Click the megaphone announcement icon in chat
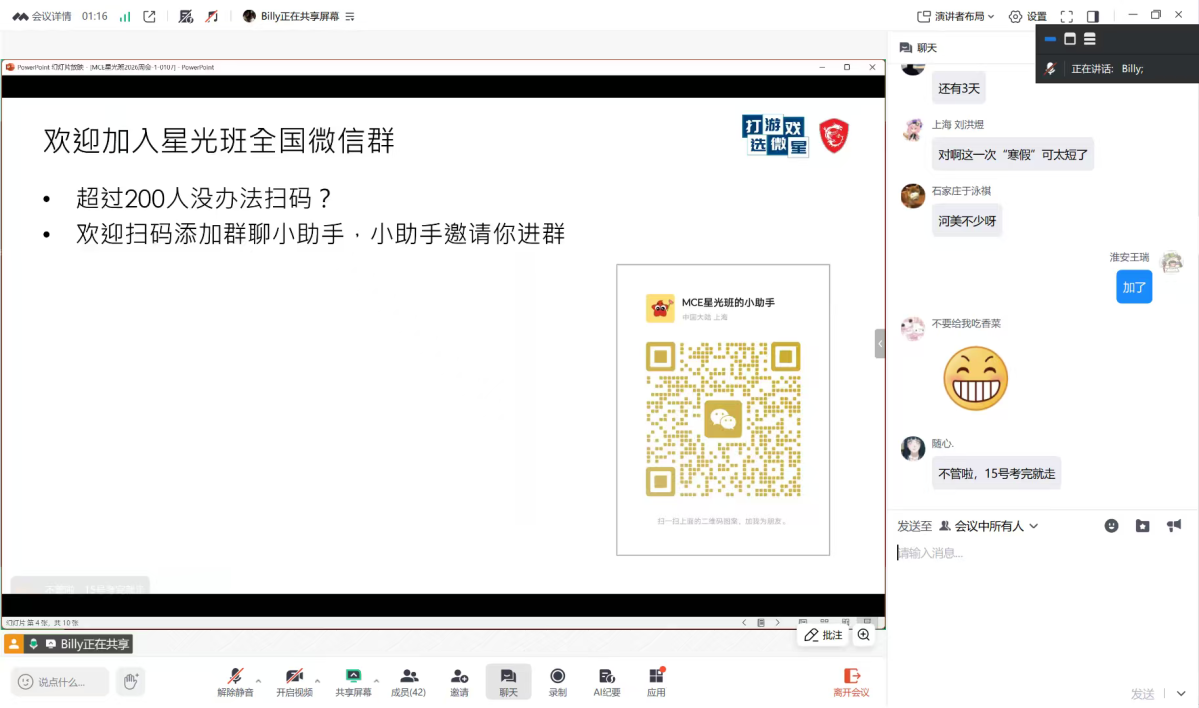This screenshot has width=1199, height=708. (1173, 525)
